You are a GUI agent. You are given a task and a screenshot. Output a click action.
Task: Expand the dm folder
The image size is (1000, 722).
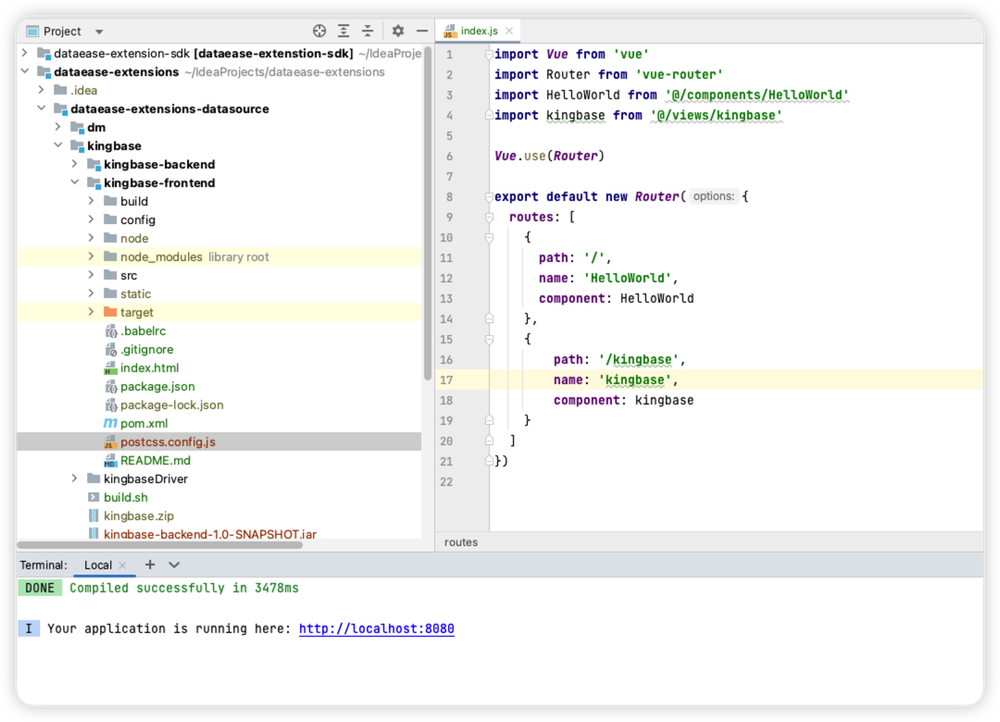tap(57, 127)
